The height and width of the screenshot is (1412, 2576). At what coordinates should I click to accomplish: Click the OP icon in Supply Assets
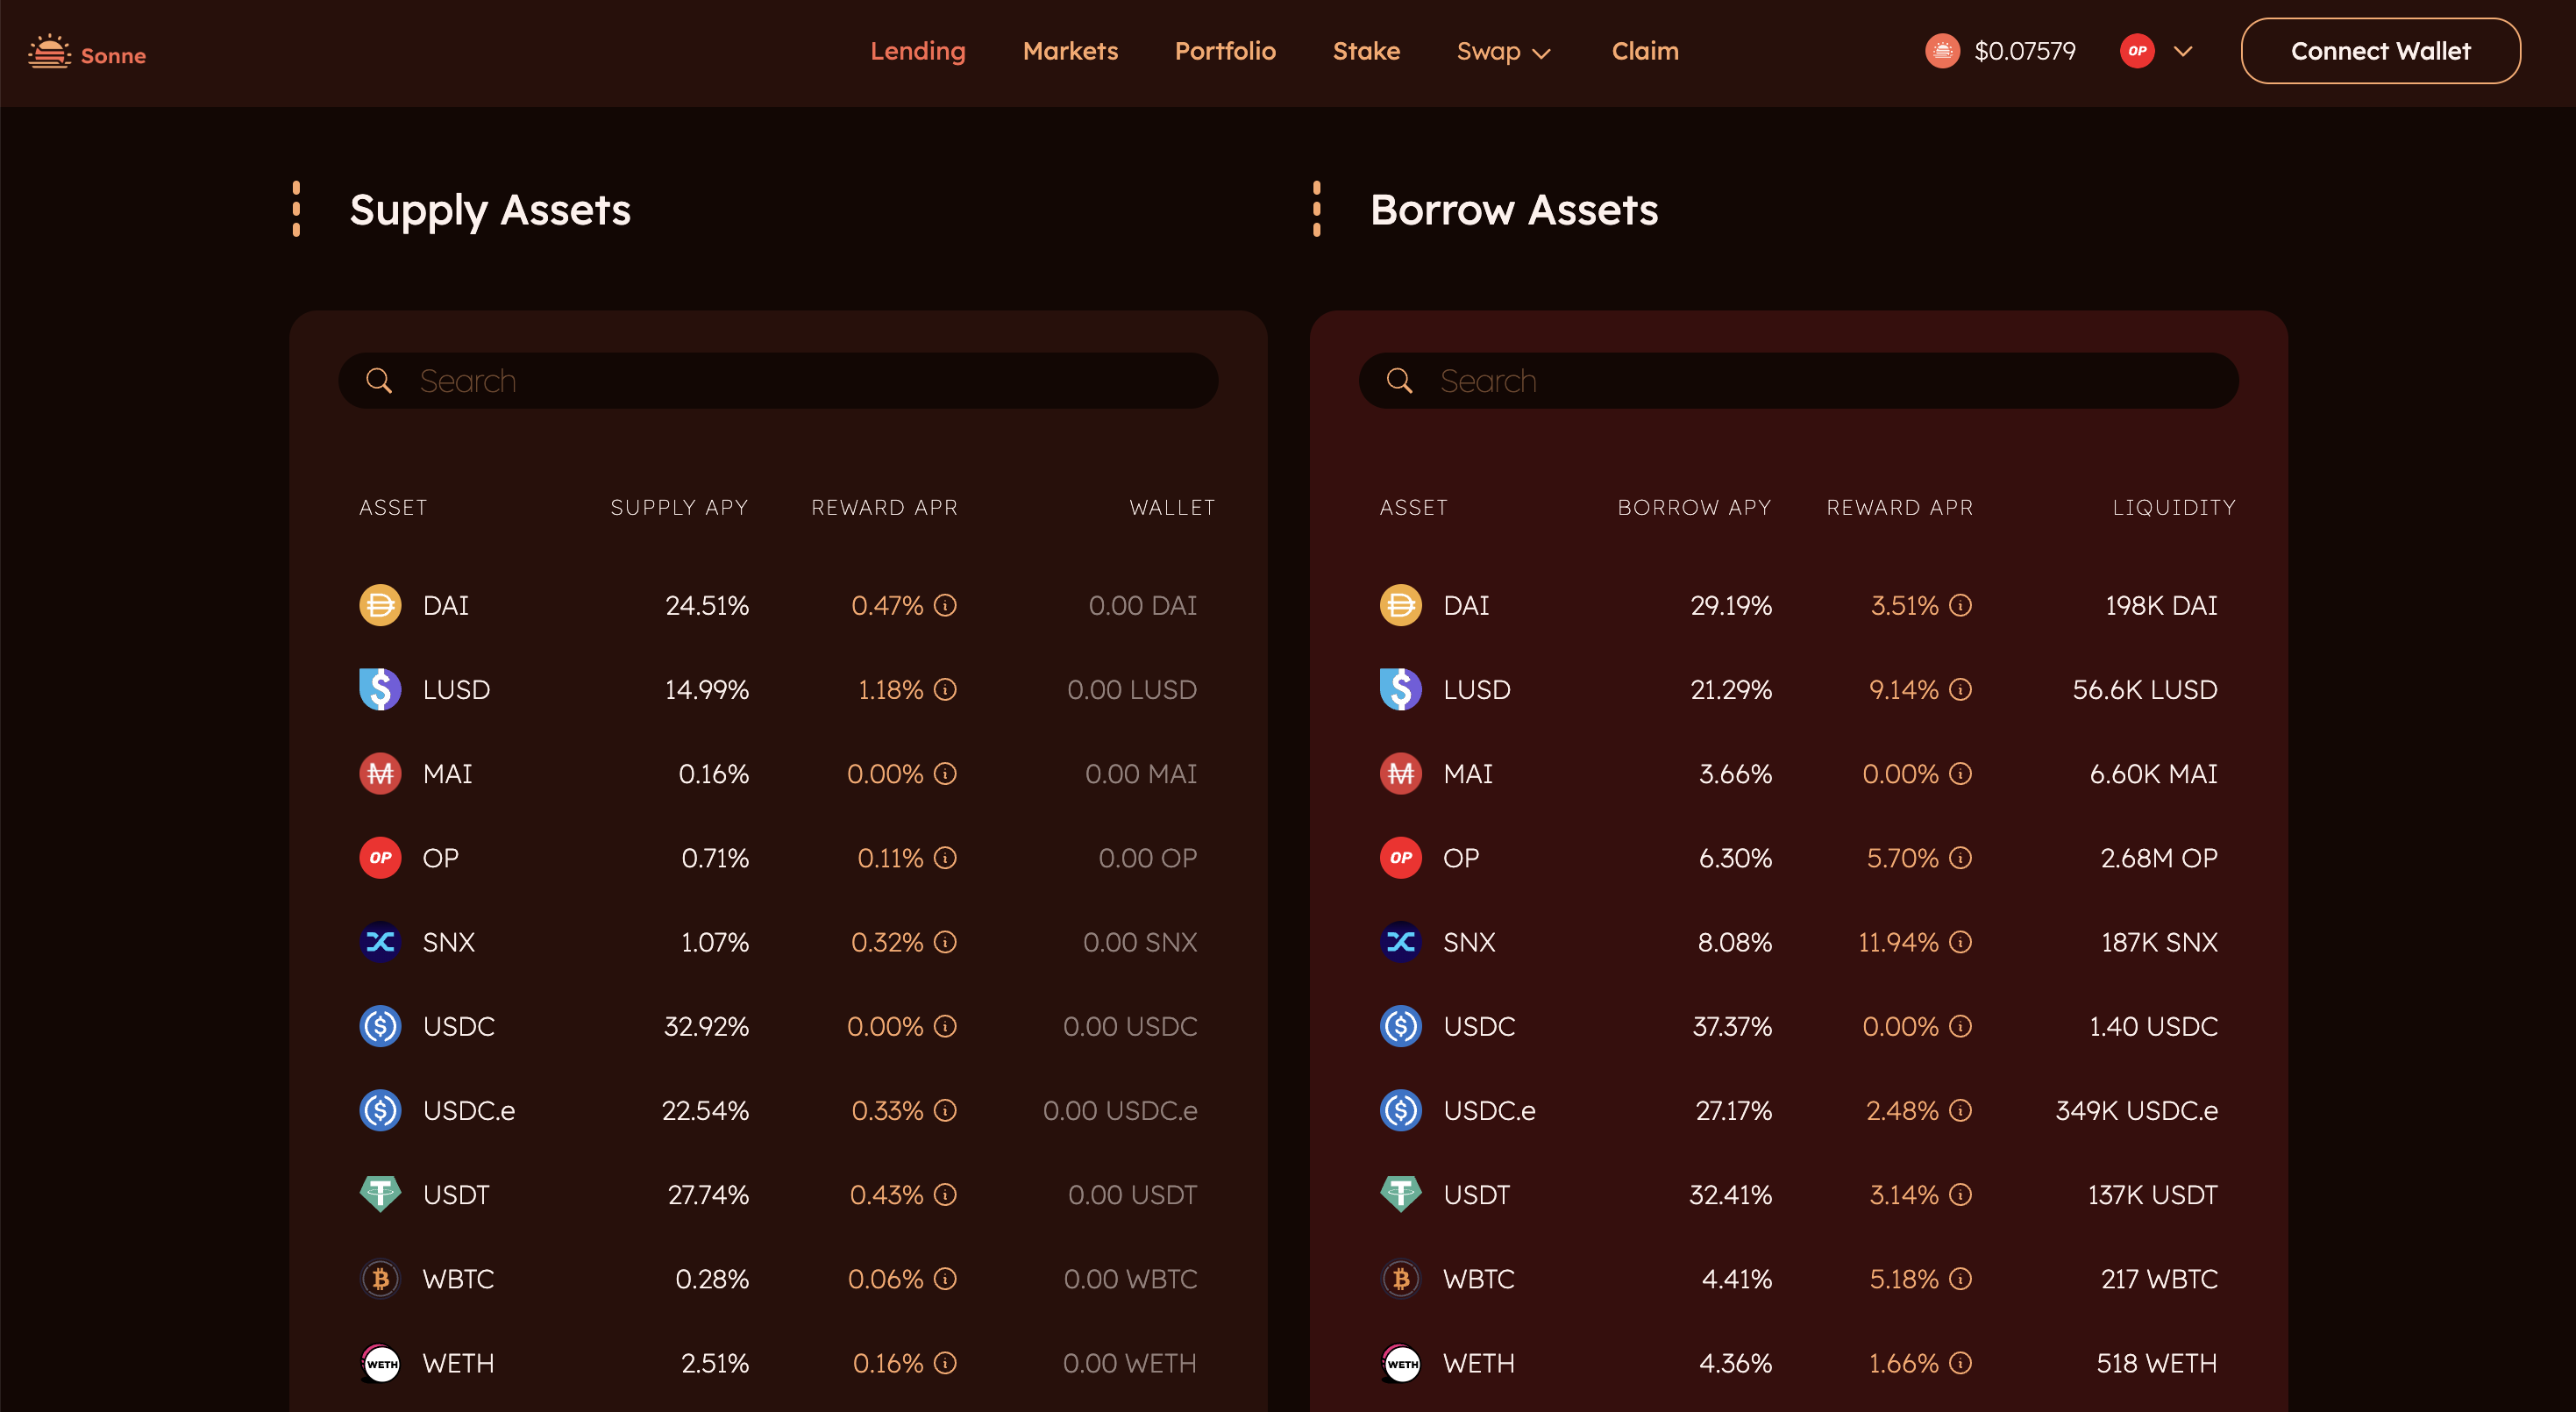pyautogui.click(x=380, y=857)
